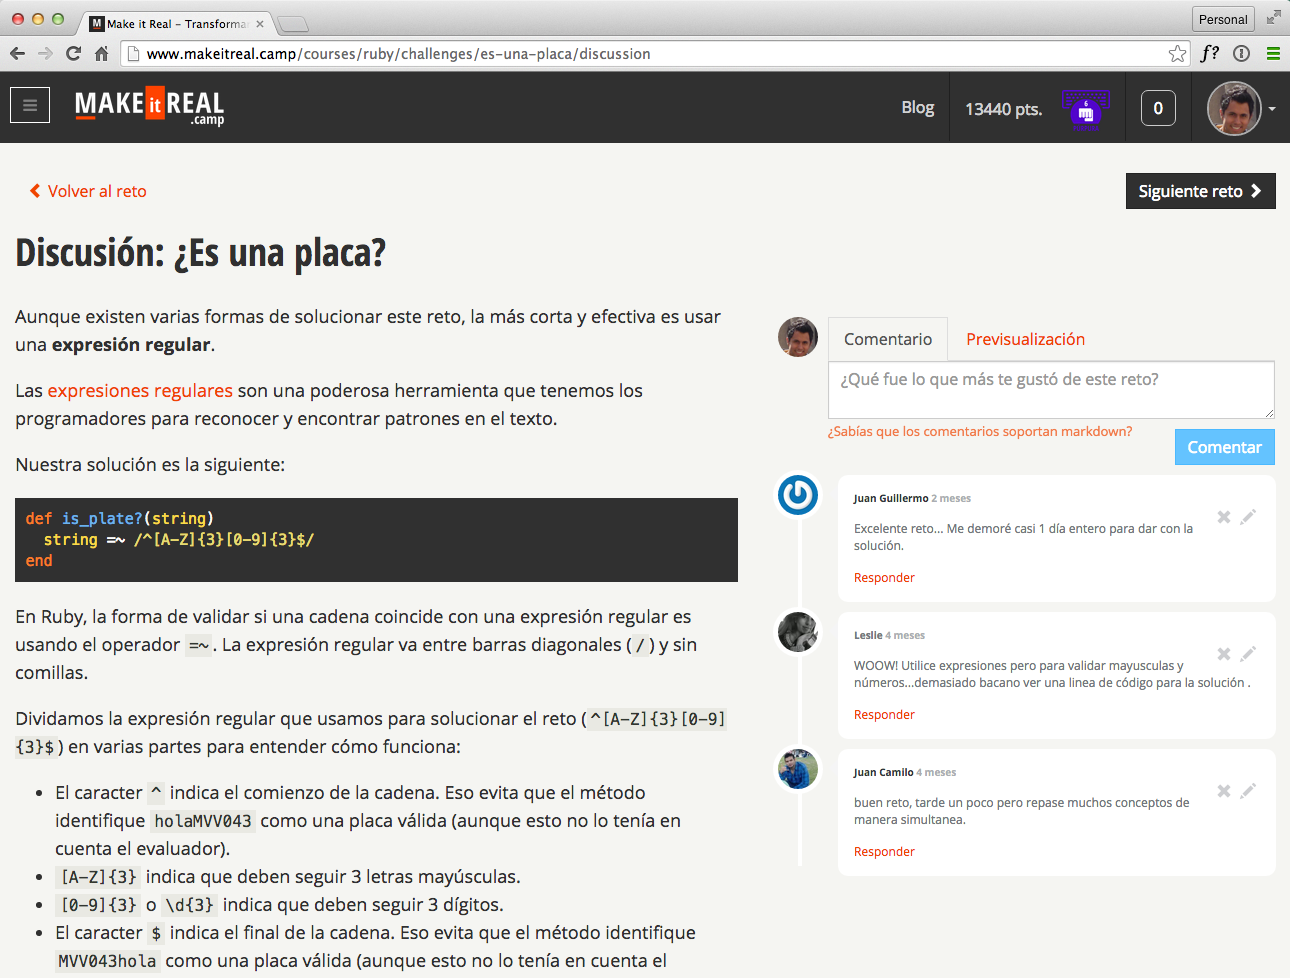Open the hamburger navigation menu
This screenshot has height=978, width=1290.
tap(29, 104)
